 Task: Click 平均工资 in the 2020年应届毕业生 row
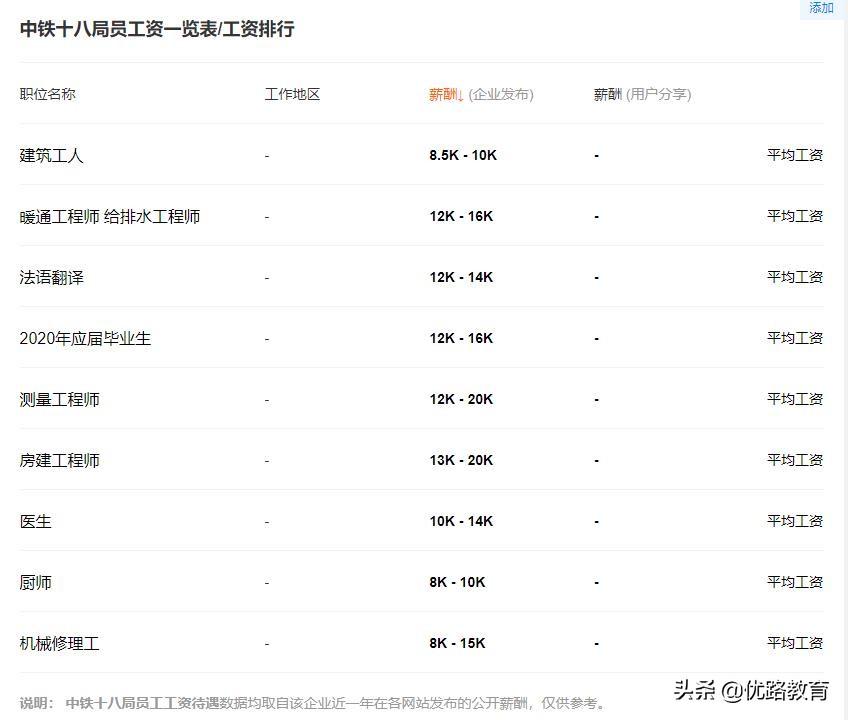tap(794, 338)
